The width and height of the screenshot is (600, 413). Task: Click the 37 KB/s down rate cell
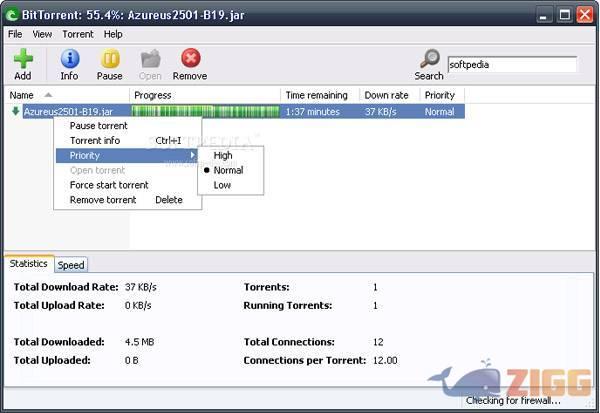[x=380, y=112]
